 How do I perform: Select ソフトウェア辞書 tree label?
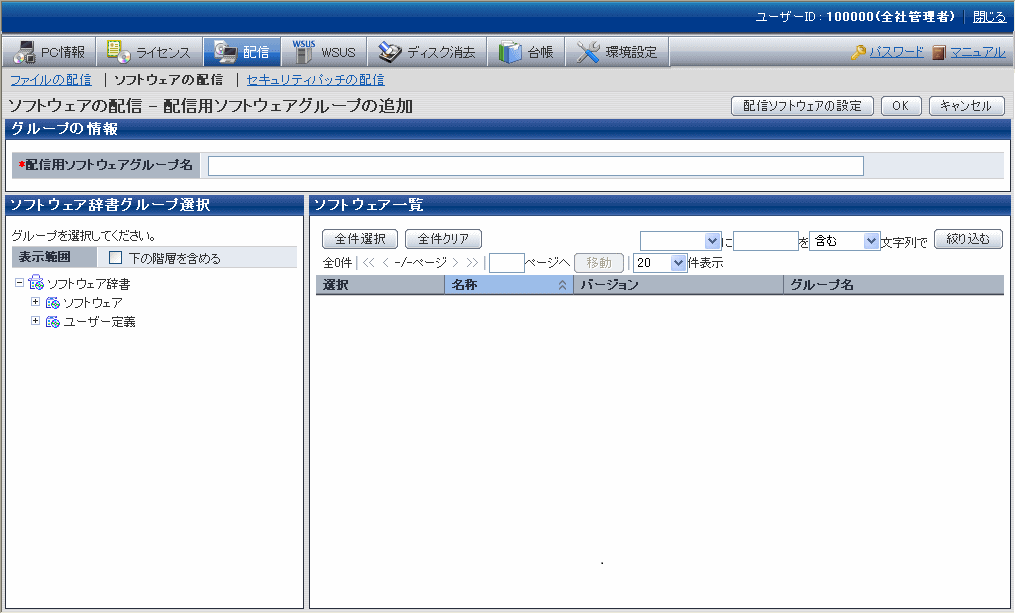pyautogui.click(x=89, y=284)
